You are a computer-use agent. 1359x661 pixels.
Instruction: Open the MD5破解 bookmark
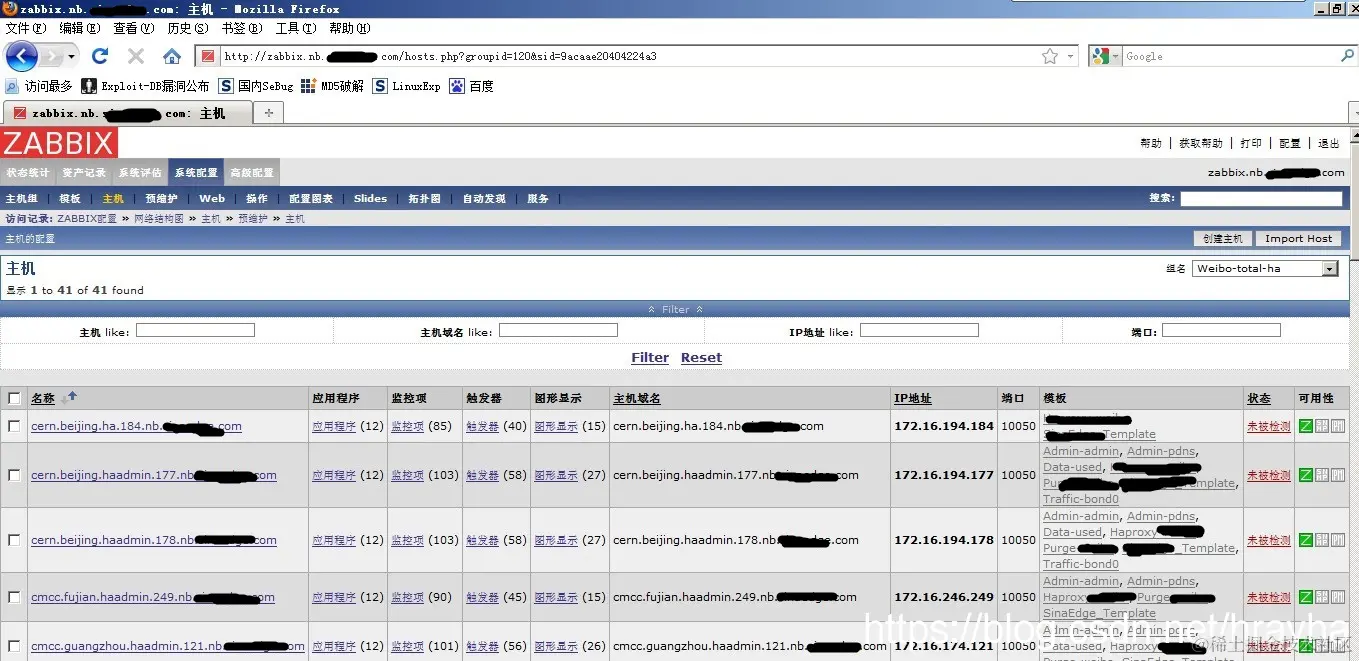[332, 86]
